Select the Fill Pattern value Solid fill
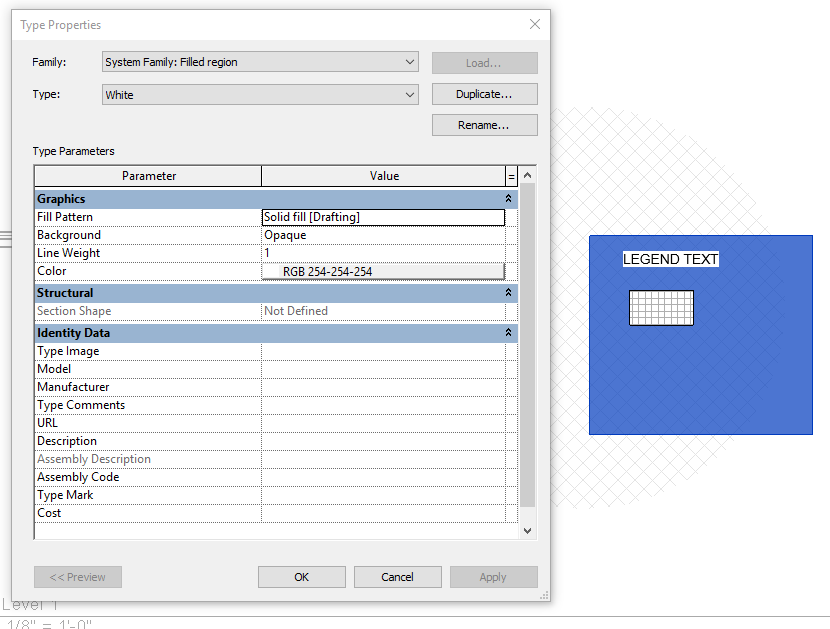Image resolution: width=830 pixels, height=629 pixels. (x=383, y=216)
